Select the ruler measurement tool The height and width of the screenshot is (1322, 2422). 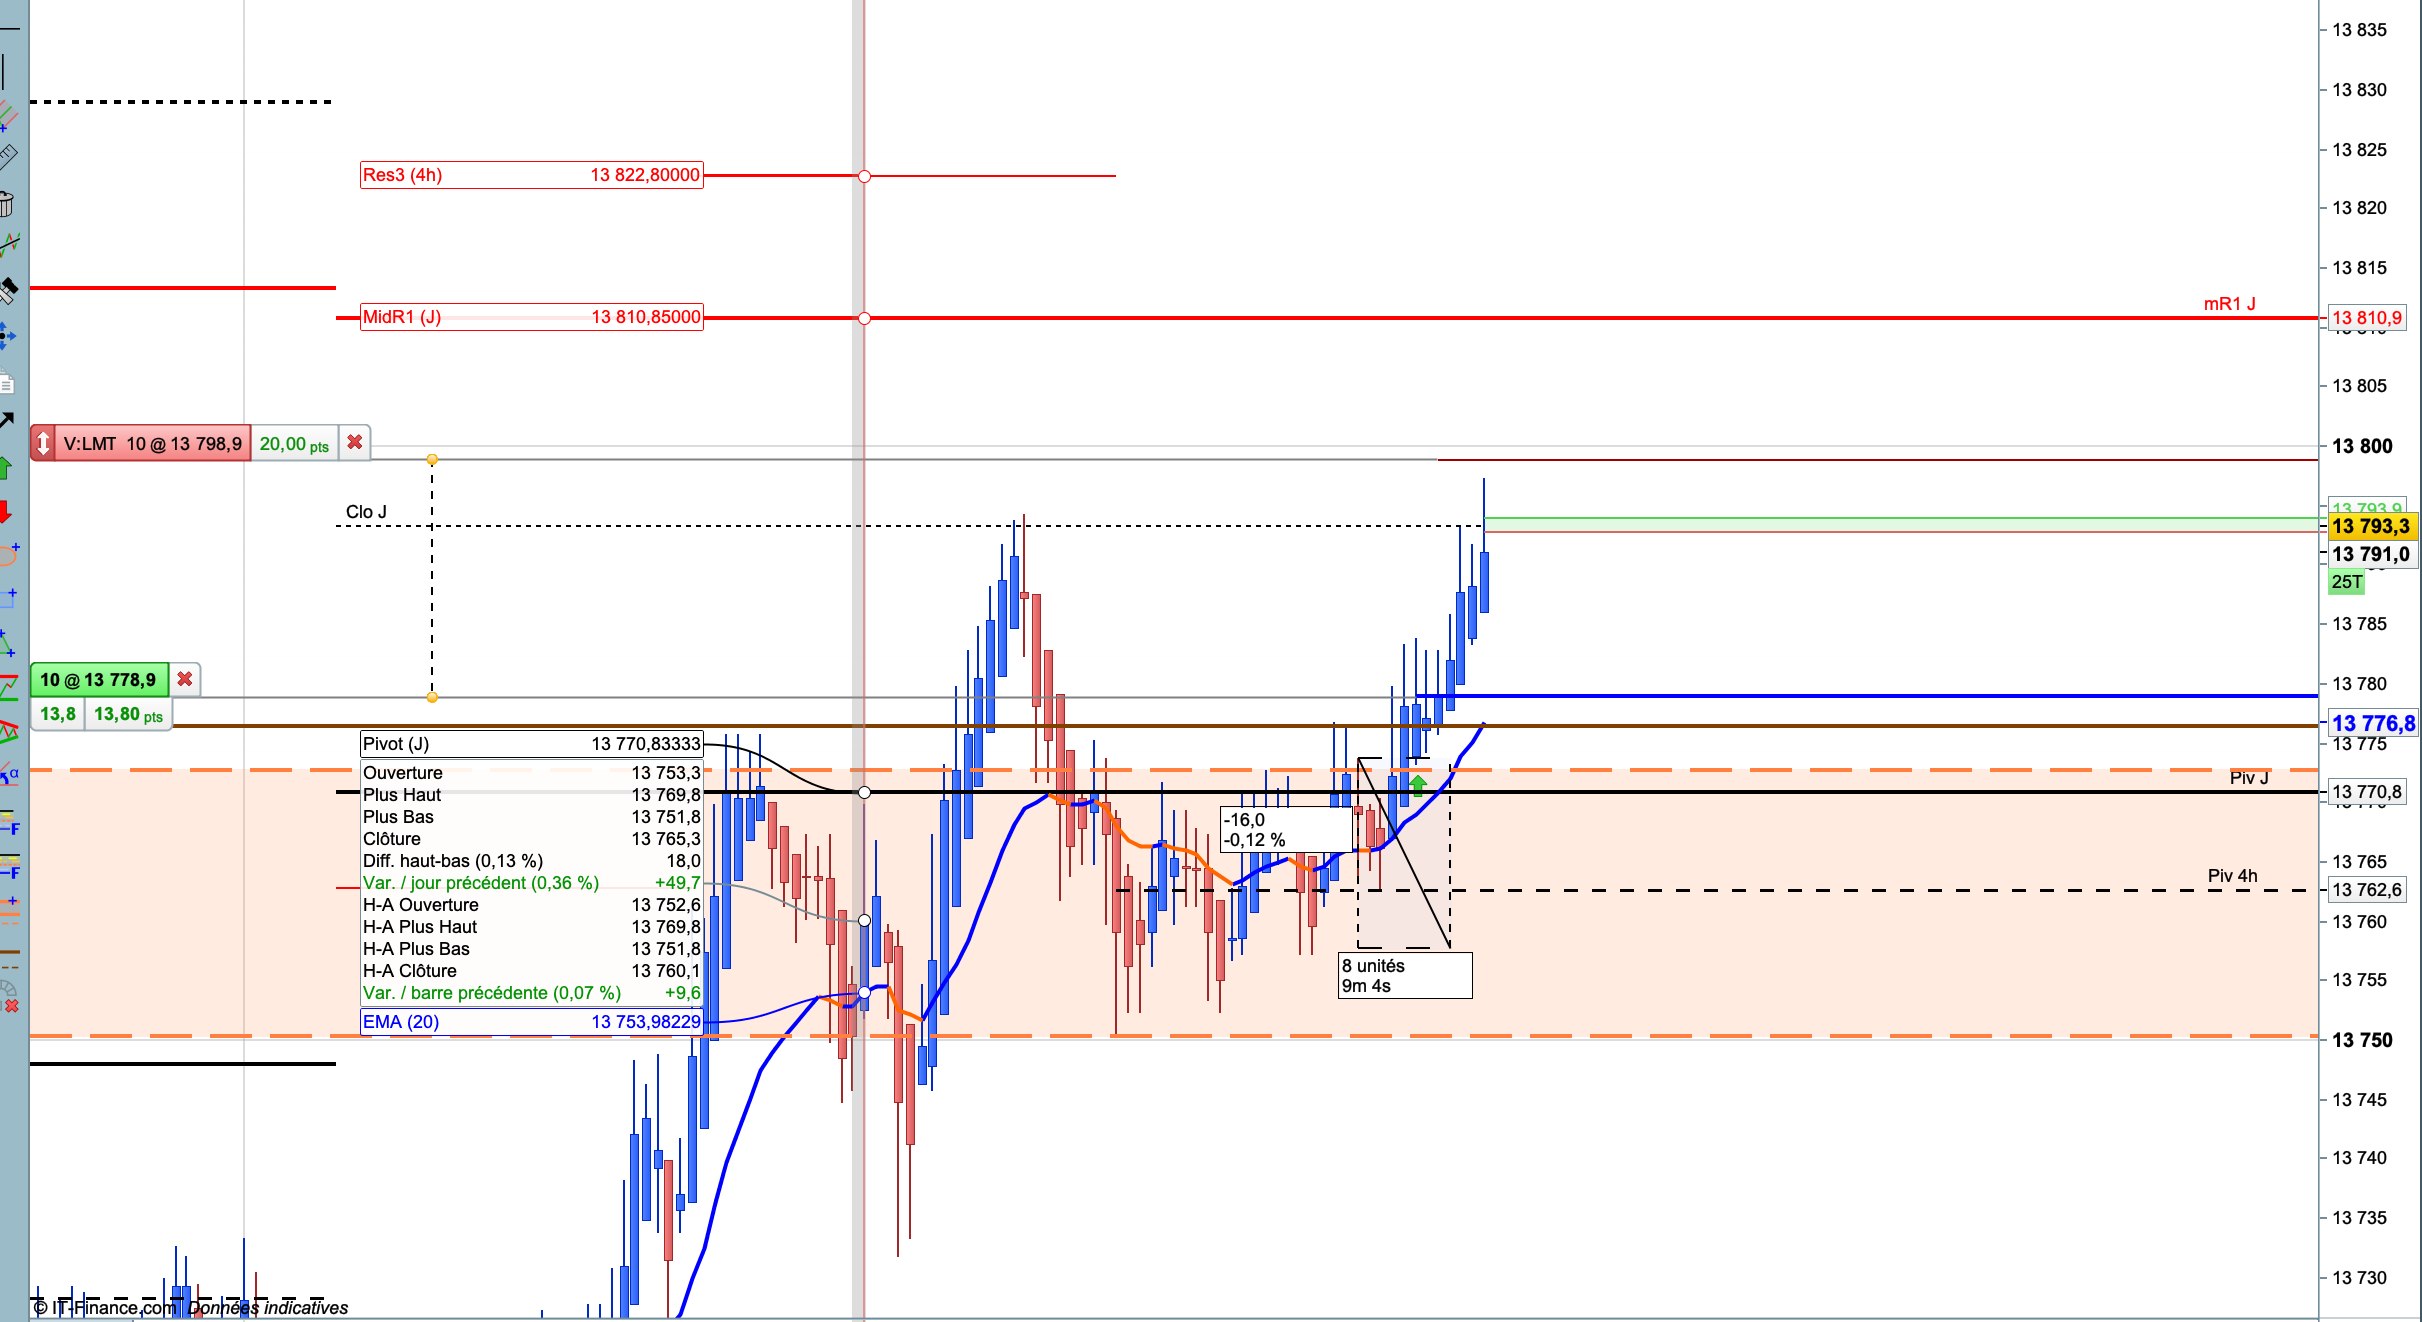[x=8, y=156]
